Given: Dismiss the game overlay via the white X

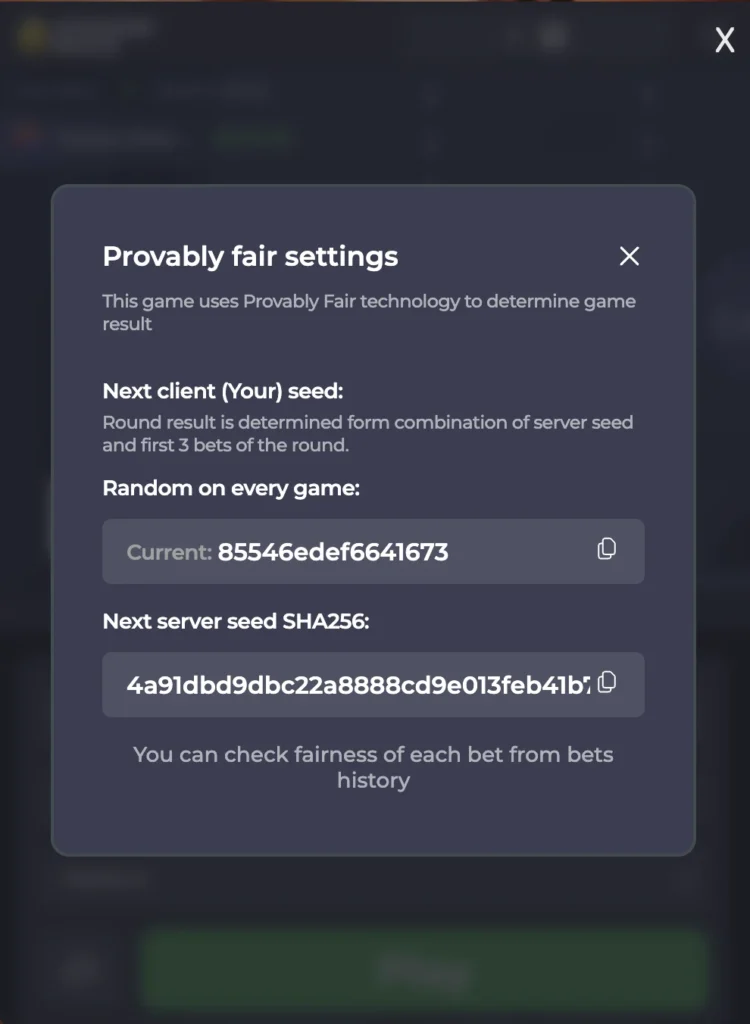Looking at the screenshot, I should 724,40.
